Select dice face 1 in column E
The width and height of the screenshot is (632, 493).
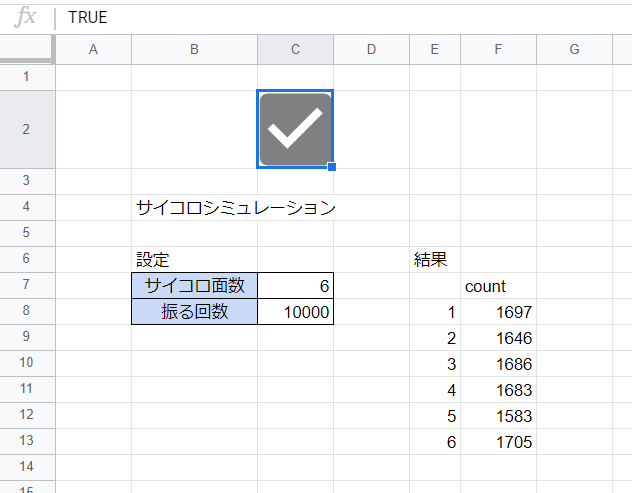[435, 311]
